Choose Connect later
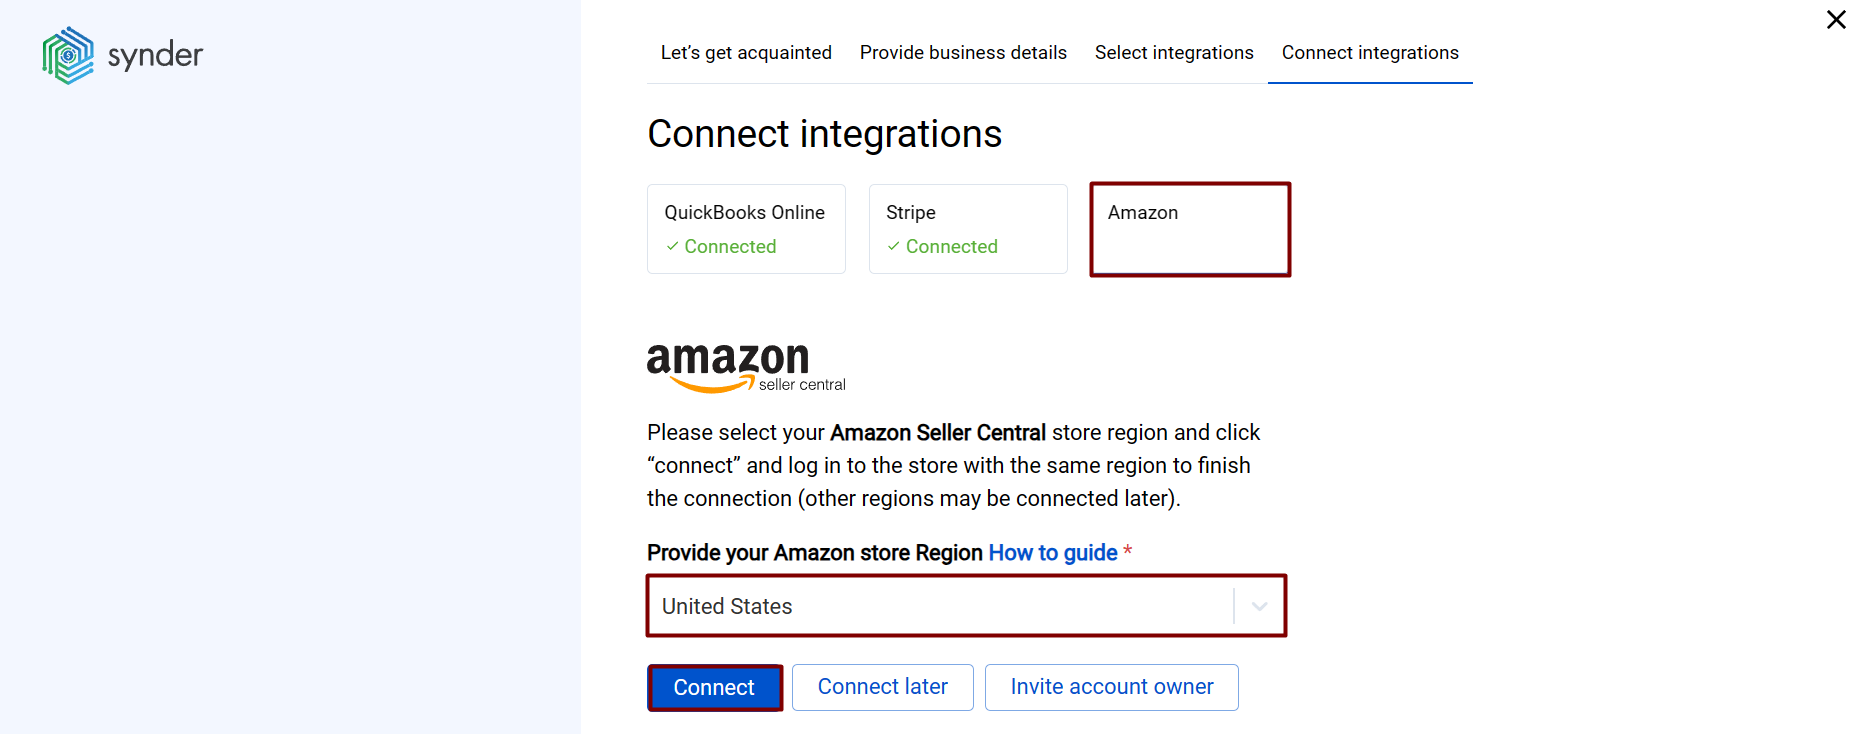The height and width of the screenshot is (734, 1866). [882, 687]
